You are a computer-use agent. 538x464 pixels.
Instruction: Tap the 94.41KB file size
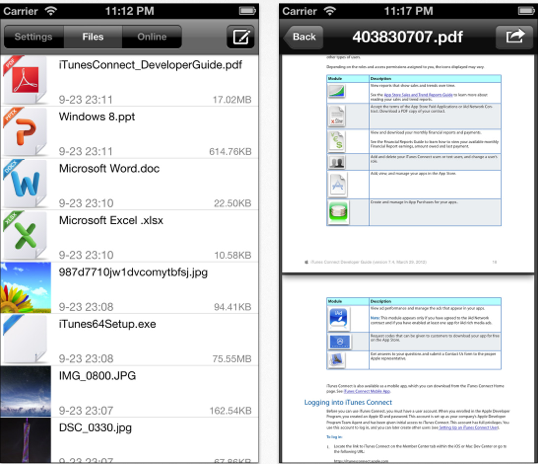click(x=233, y=307)
